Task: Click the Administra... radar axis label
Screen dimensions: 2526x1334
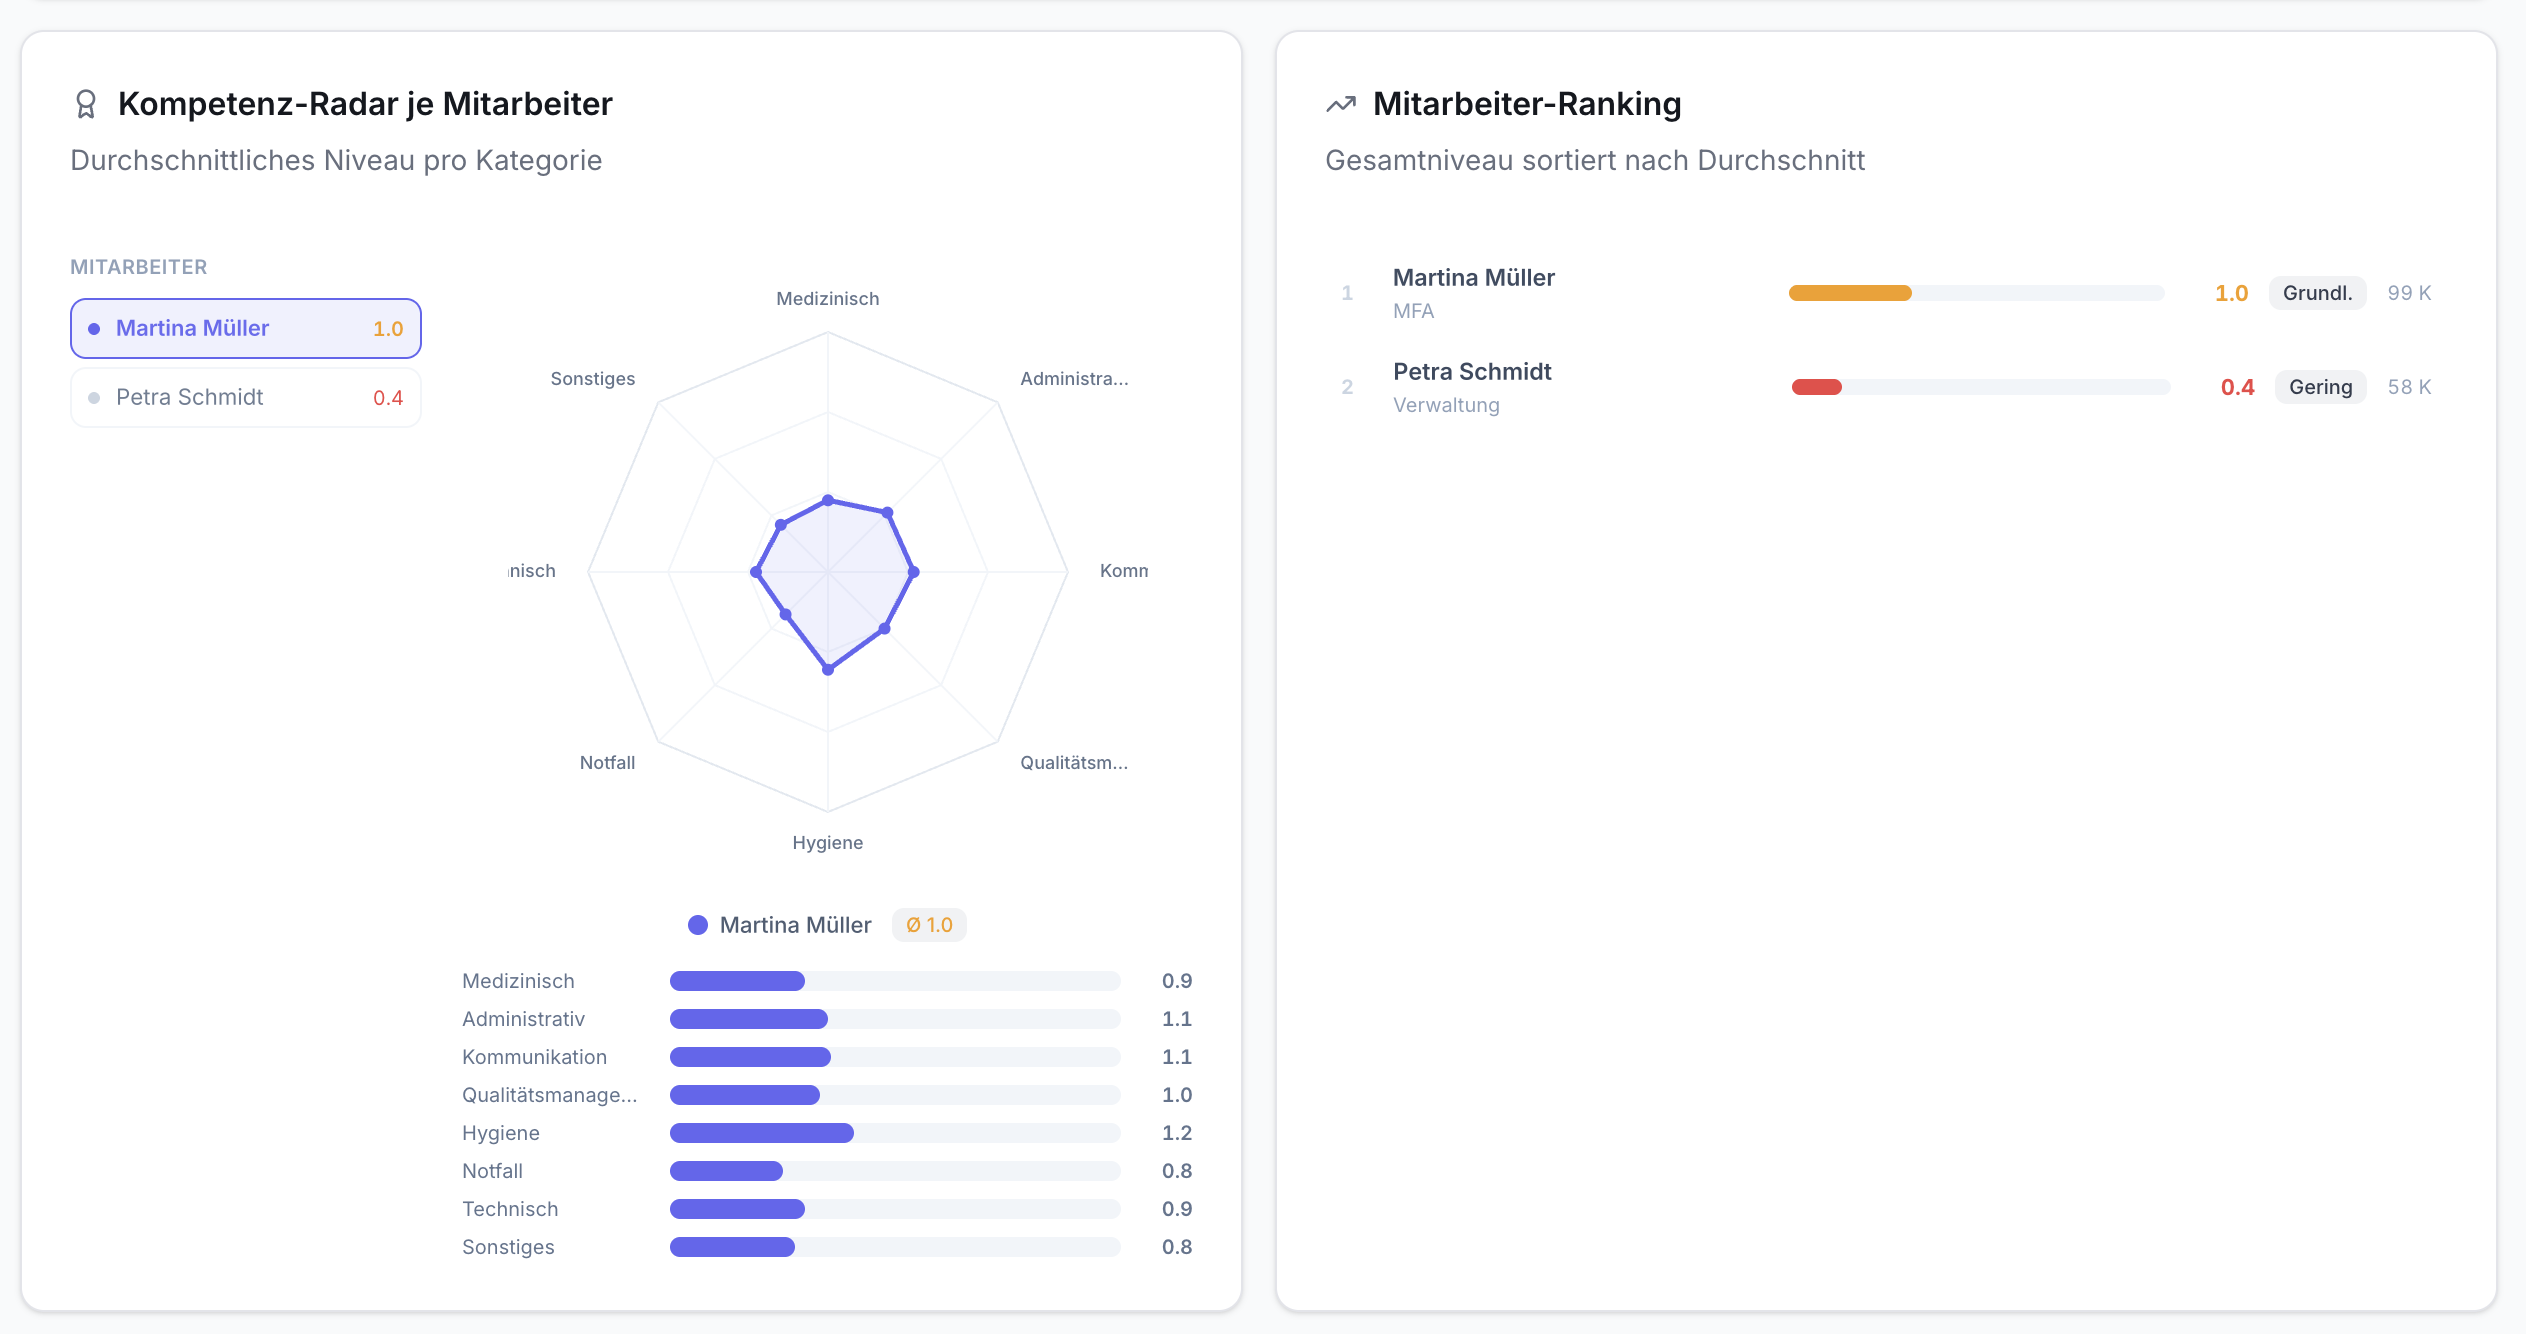Action: tap(1074, 379)
